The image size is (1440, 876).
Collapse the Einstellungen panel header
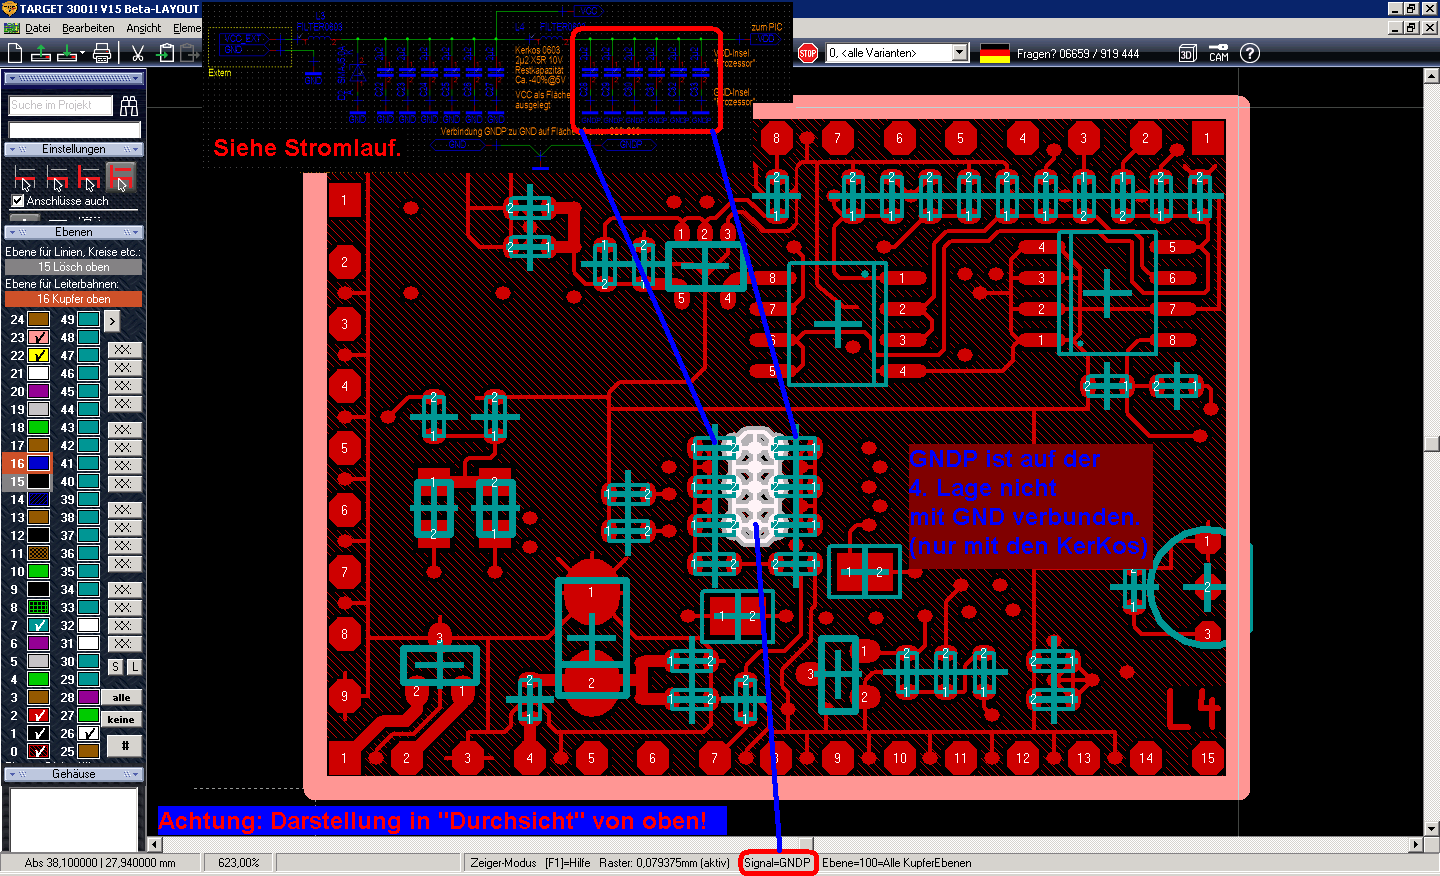(x=74, y=149)
